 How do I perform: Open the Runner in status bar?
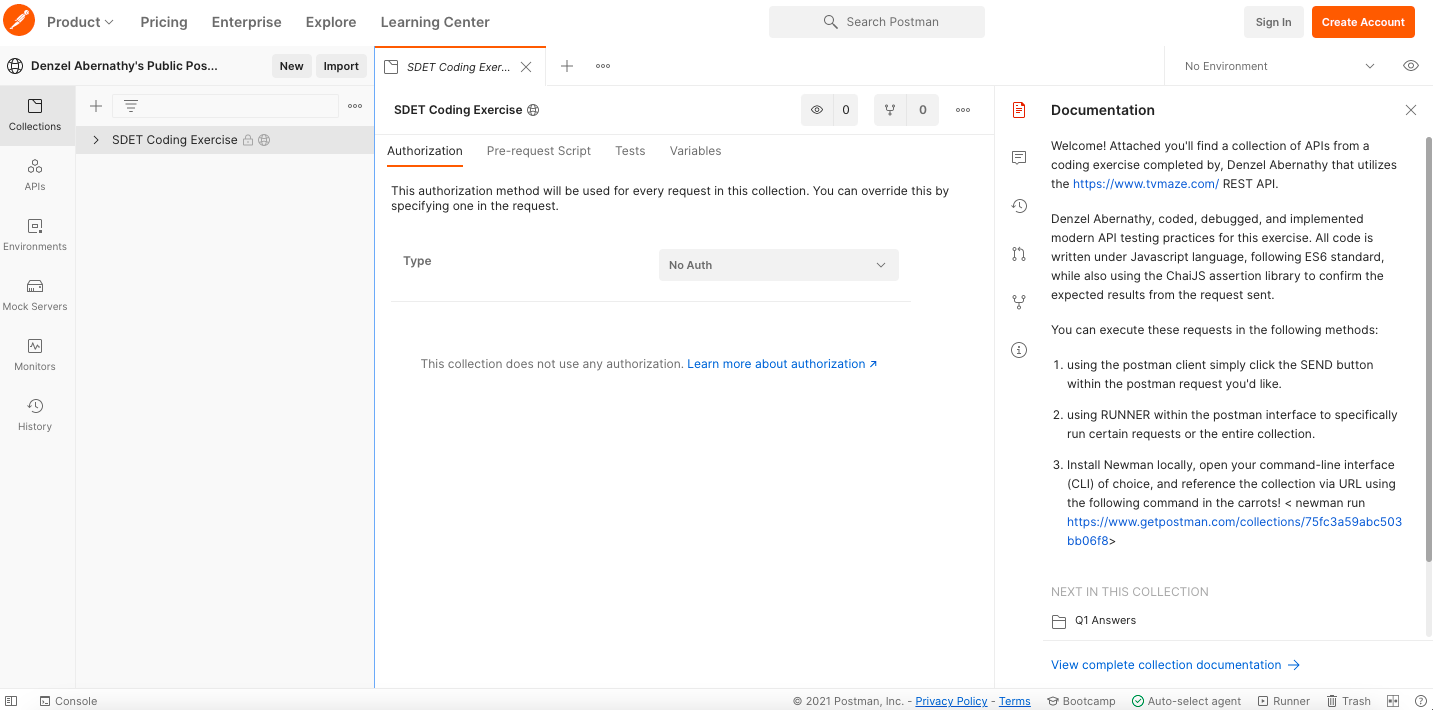click(x=1284, y=701)
